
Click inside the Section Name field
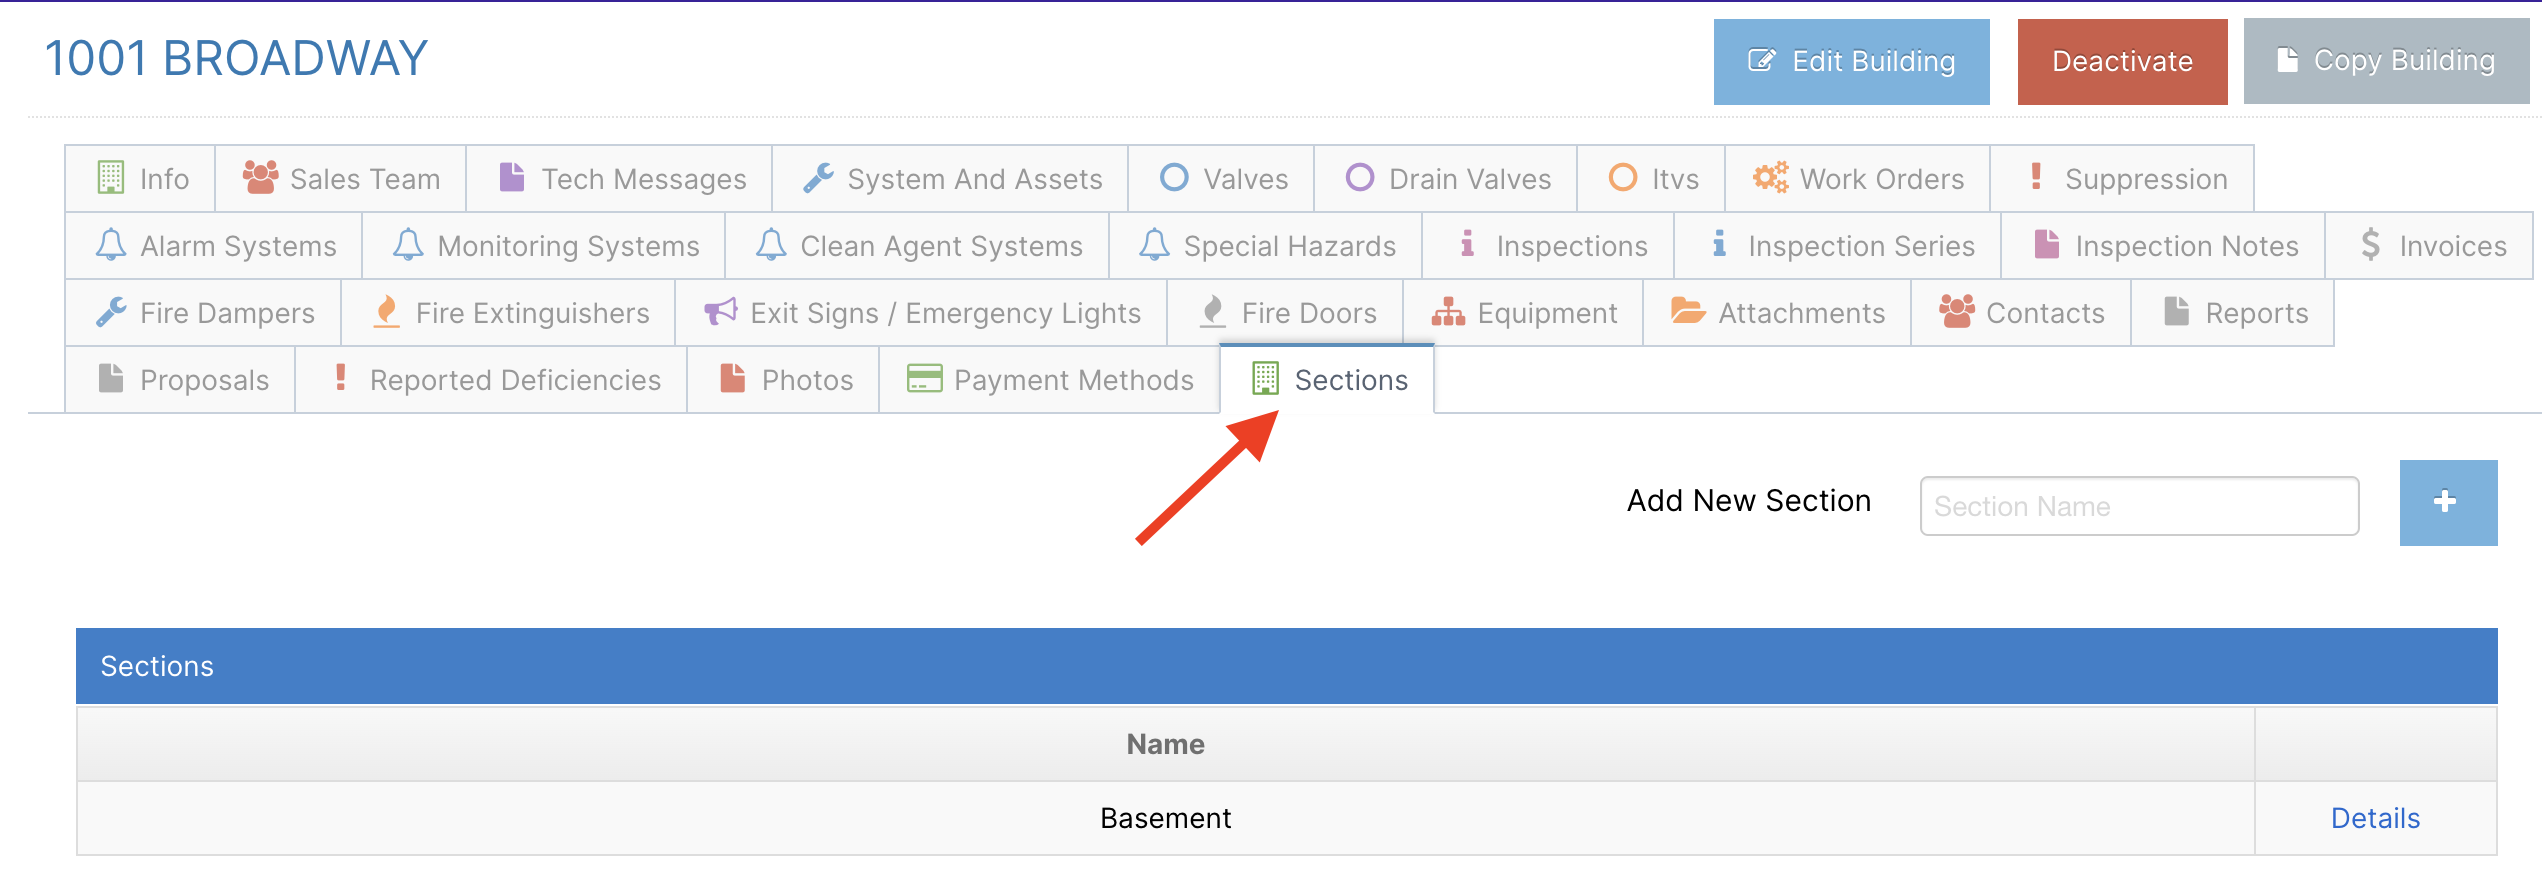click(x=2138, y=506)
